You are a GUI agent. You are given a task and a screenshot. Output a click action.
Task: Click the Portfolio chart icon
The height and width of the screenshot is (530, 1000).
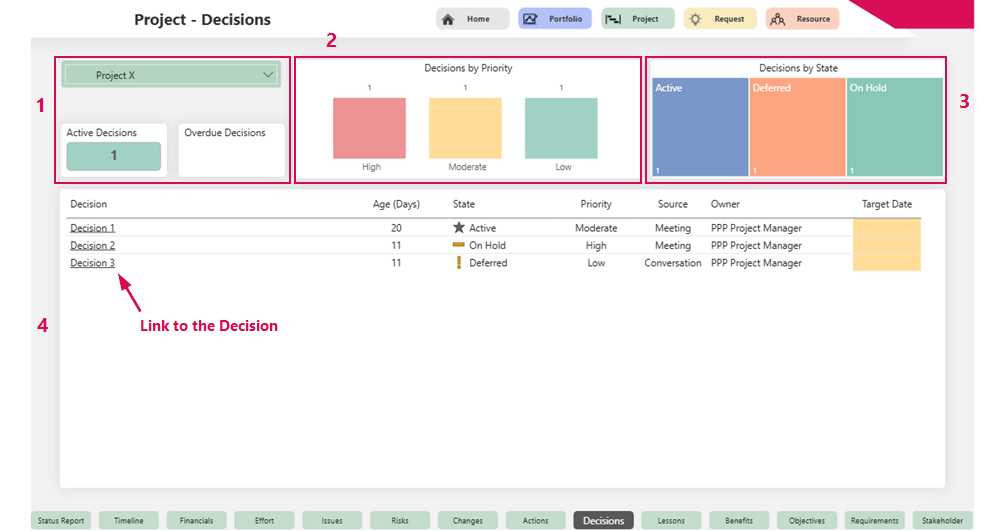click(530, 19)
